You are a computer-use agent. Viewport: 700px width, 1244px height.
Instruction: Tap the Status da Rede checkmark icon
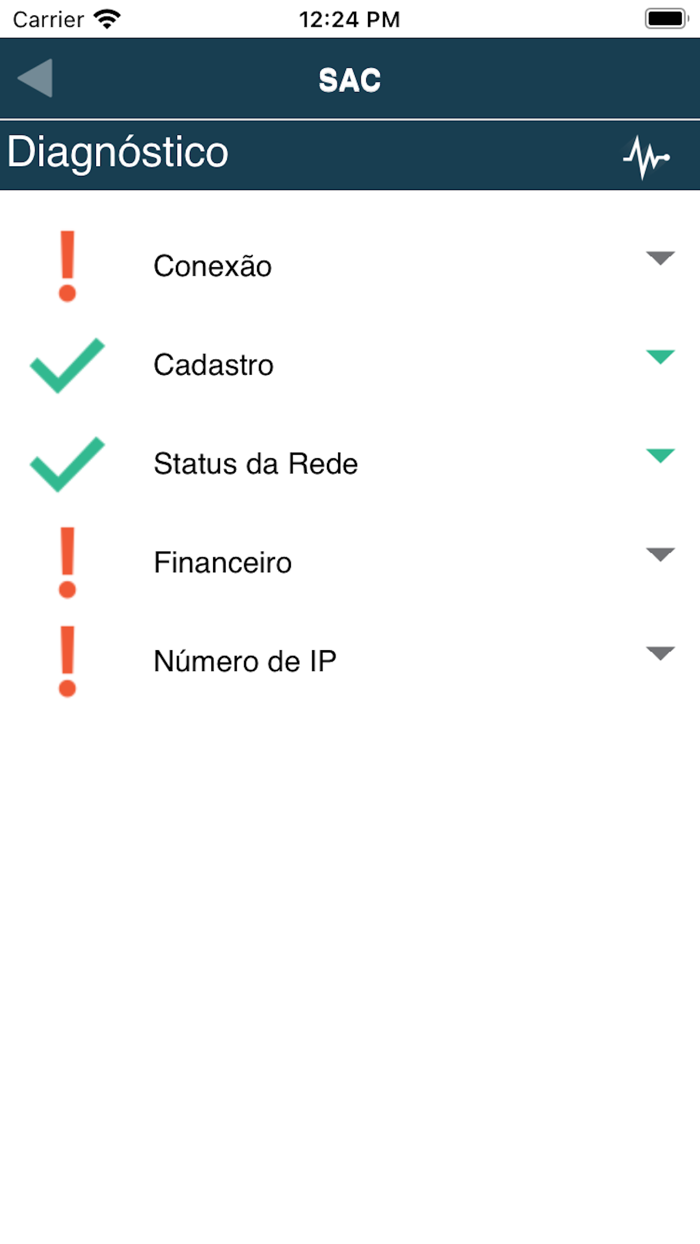pyautogui.click(x=67, y=464)
